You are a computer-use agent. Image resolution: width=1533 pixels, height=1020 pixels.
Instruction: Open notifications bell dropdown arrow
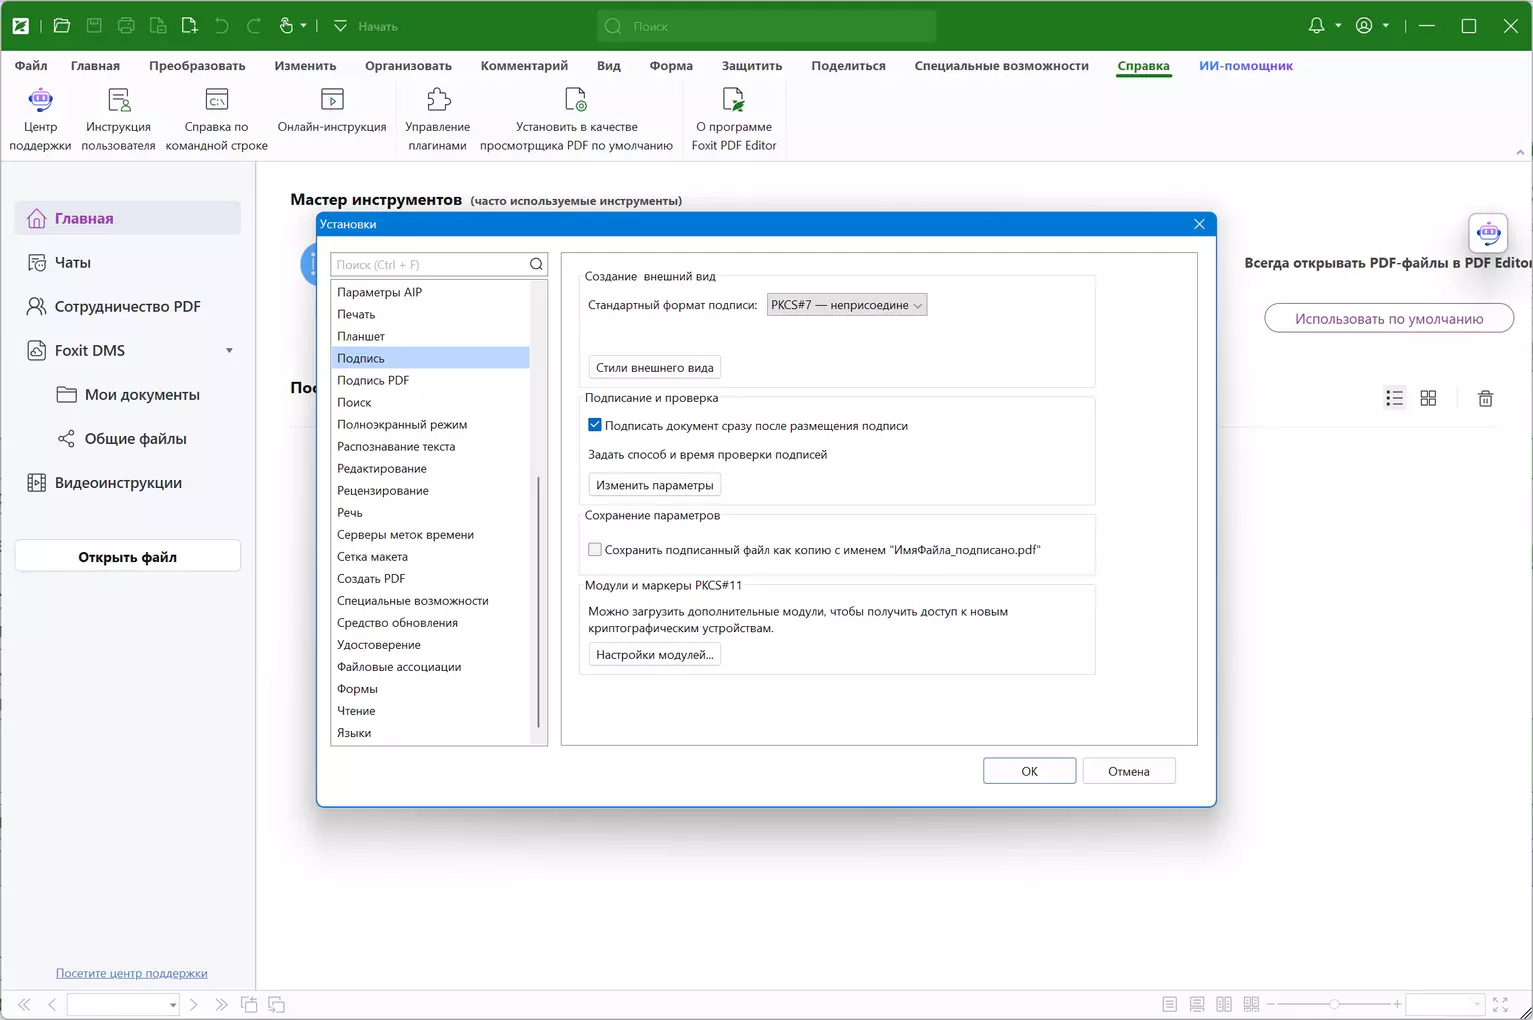pyautogui.click(x=1338, y=26)
